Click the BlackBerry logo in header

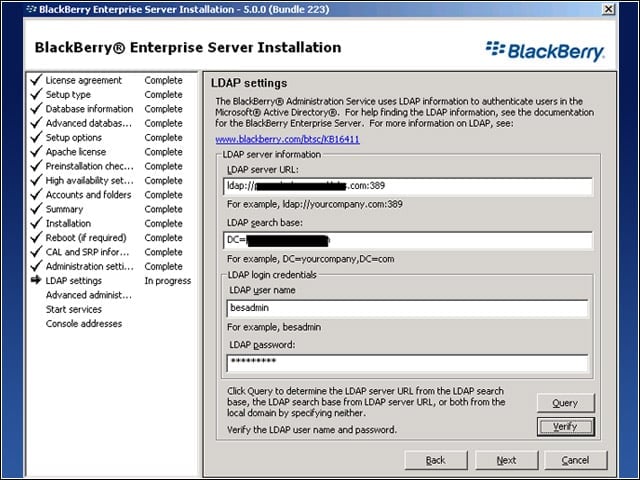[x=545, y=51]
